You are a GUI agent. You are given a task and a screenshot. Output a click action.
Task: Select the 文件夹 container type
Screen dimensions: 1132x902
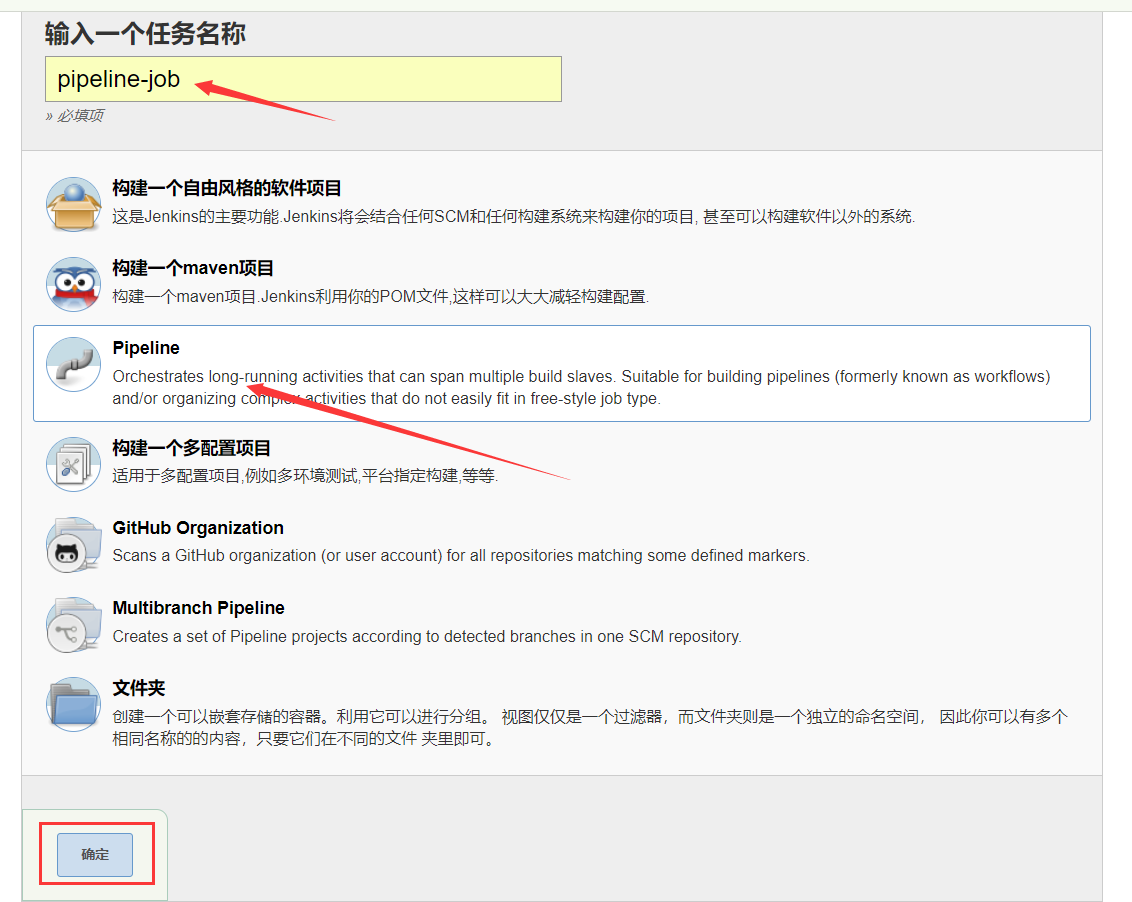click(x=140, y=688)
